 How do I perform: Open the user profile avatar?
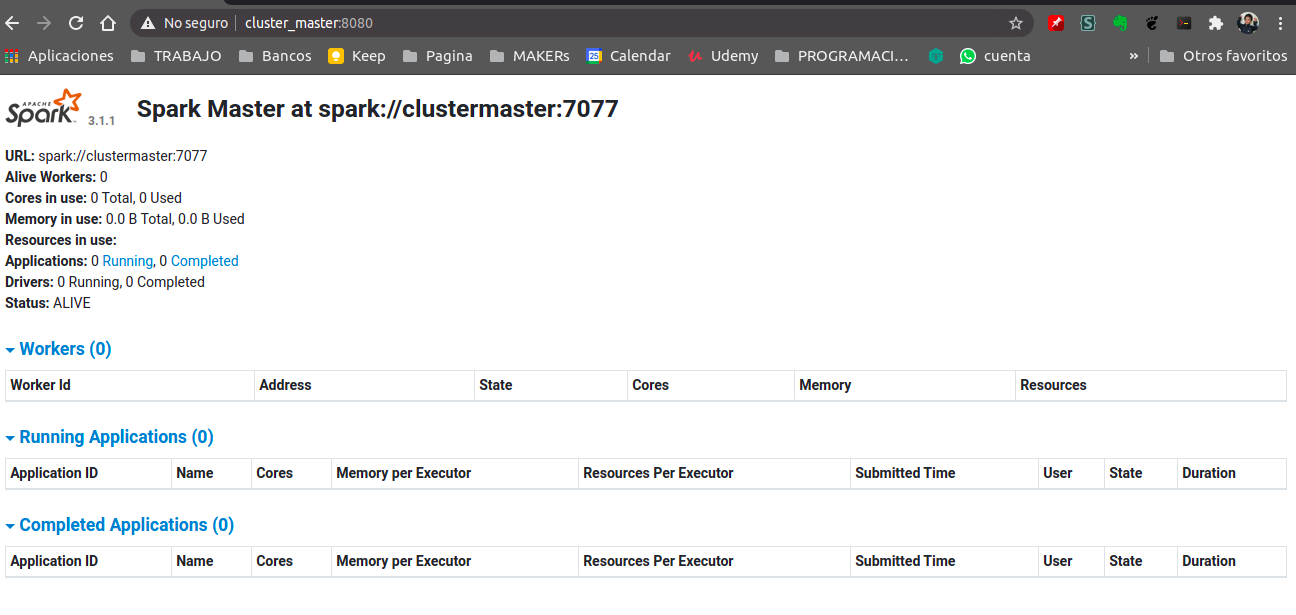click(x=1248, y=23)
